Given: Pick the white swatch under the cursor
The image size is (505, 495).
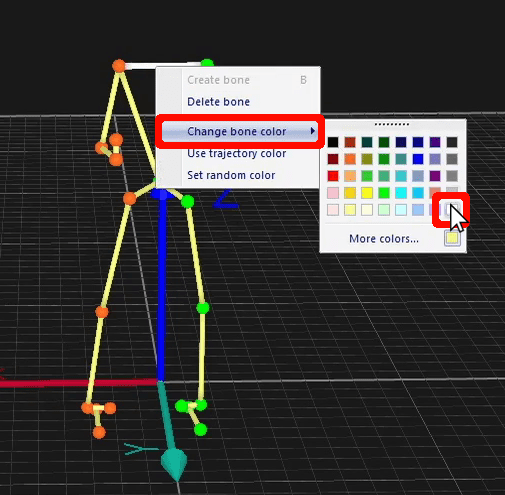Looking at the screenshot, I should pos(452,210).
